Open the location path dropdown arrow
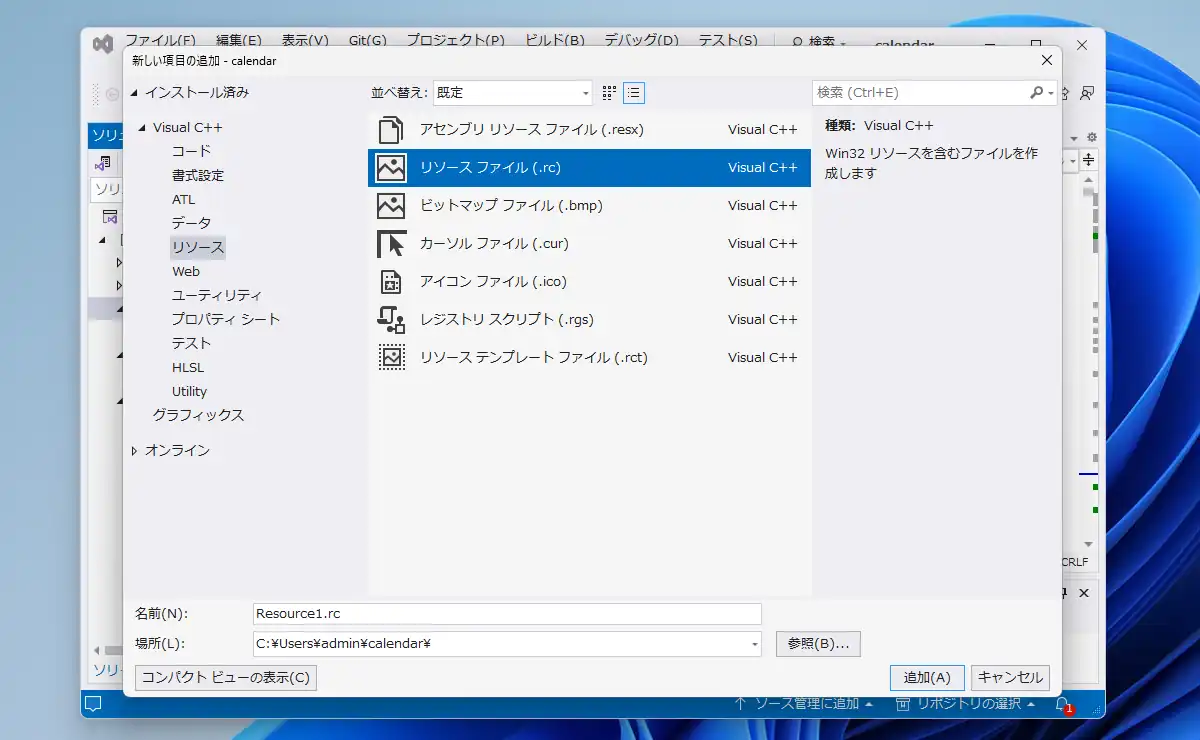Screen dimensions: 1200x740 tap(755, 644)
